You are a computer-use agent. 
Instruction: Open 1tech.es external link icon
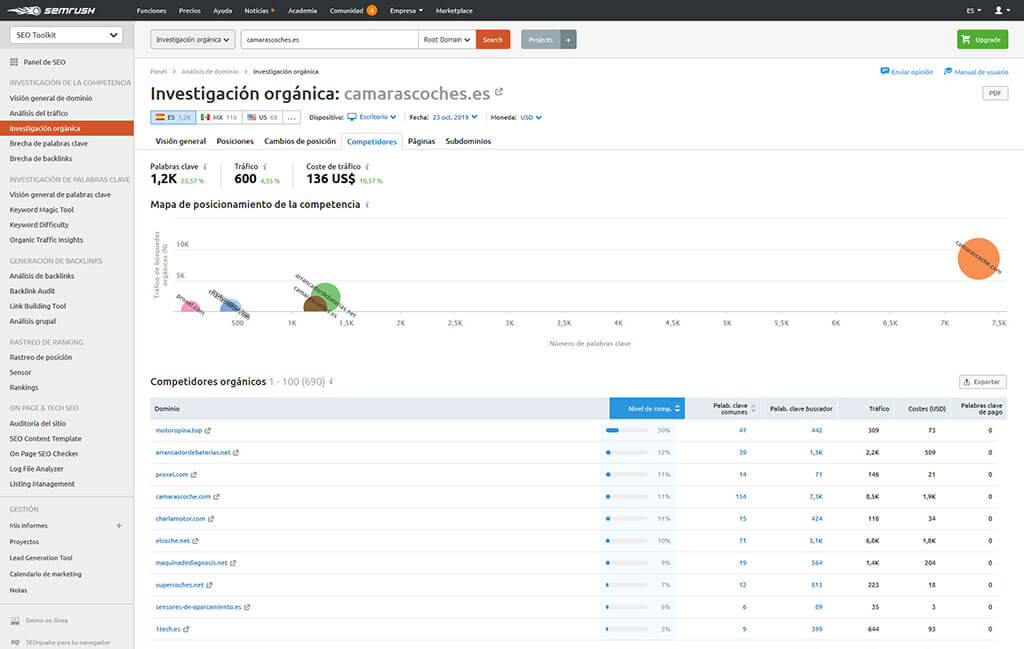186,629
